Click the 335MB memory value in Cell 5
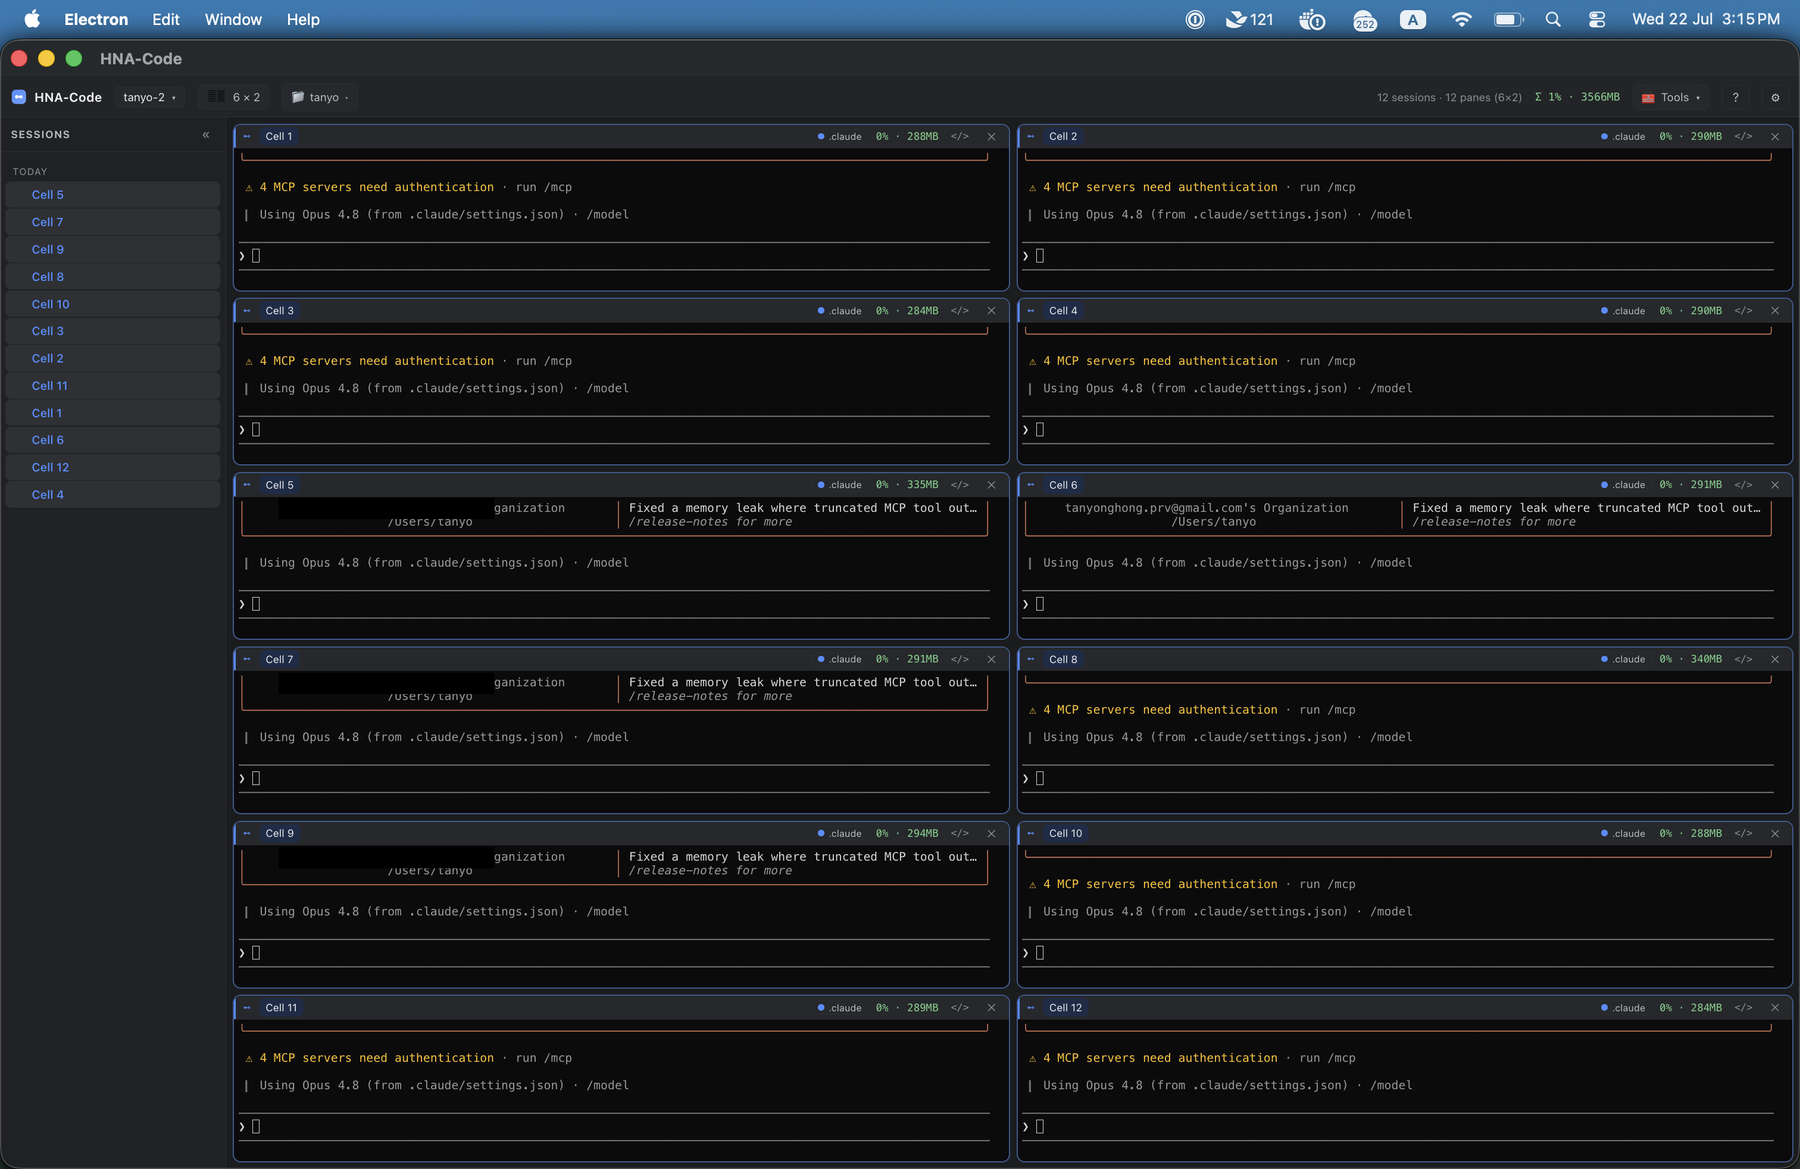Screen dimensions: 1800x1169 click(922, 485)
